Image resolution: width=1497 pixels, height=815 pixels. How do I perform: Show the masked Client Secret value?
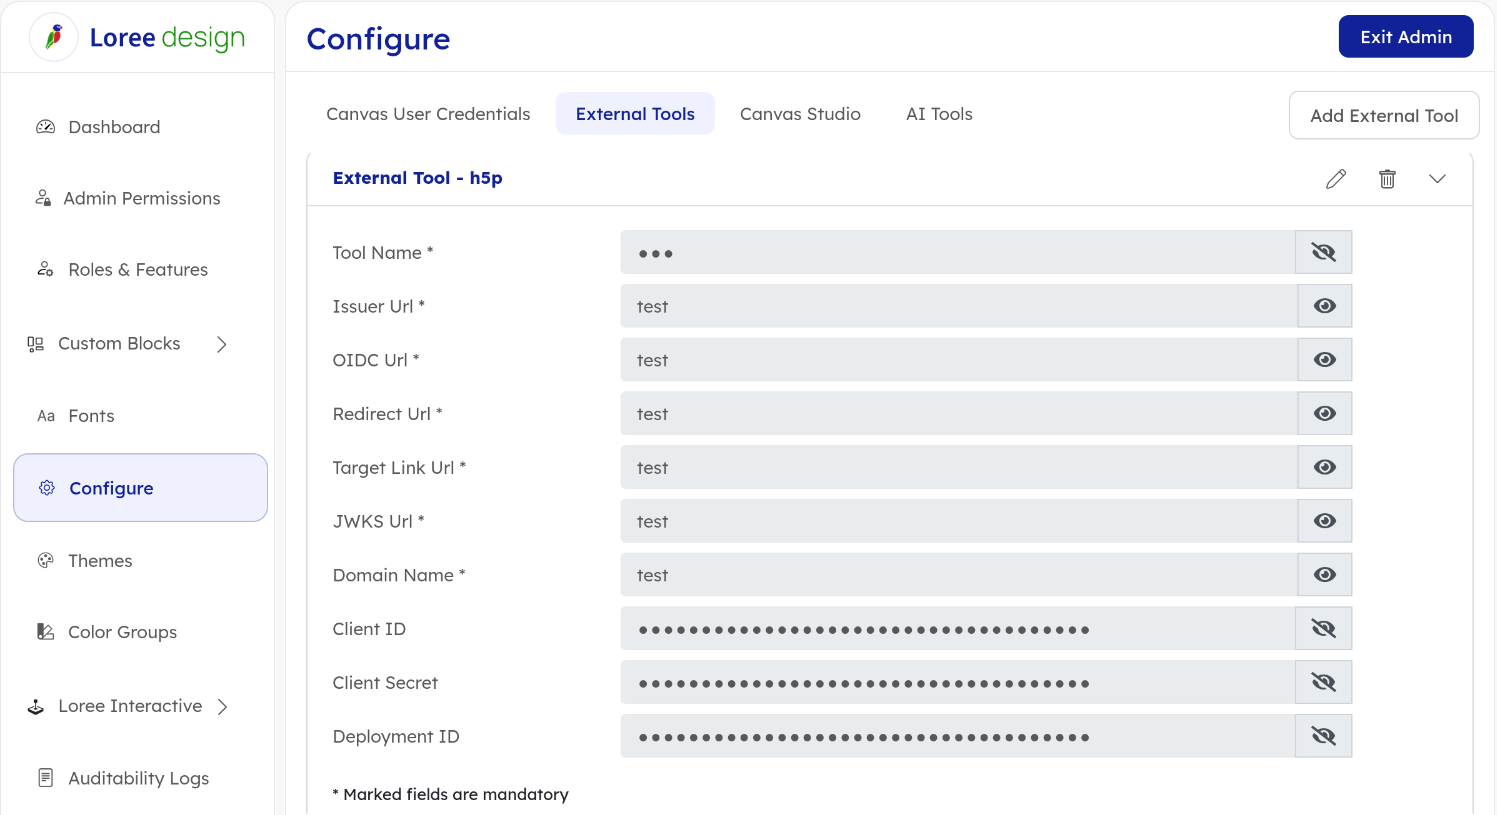pyautogui.click(x=1323, y=683)
